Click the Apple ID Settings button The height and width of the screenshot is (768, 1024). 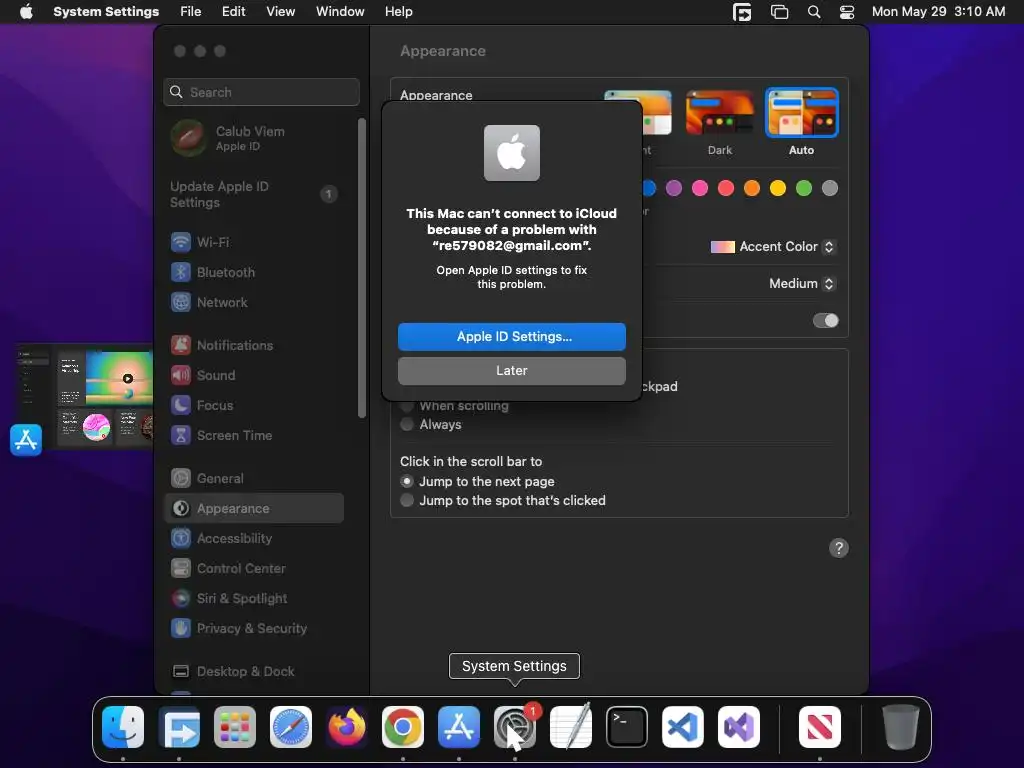(x=511, y=336)
